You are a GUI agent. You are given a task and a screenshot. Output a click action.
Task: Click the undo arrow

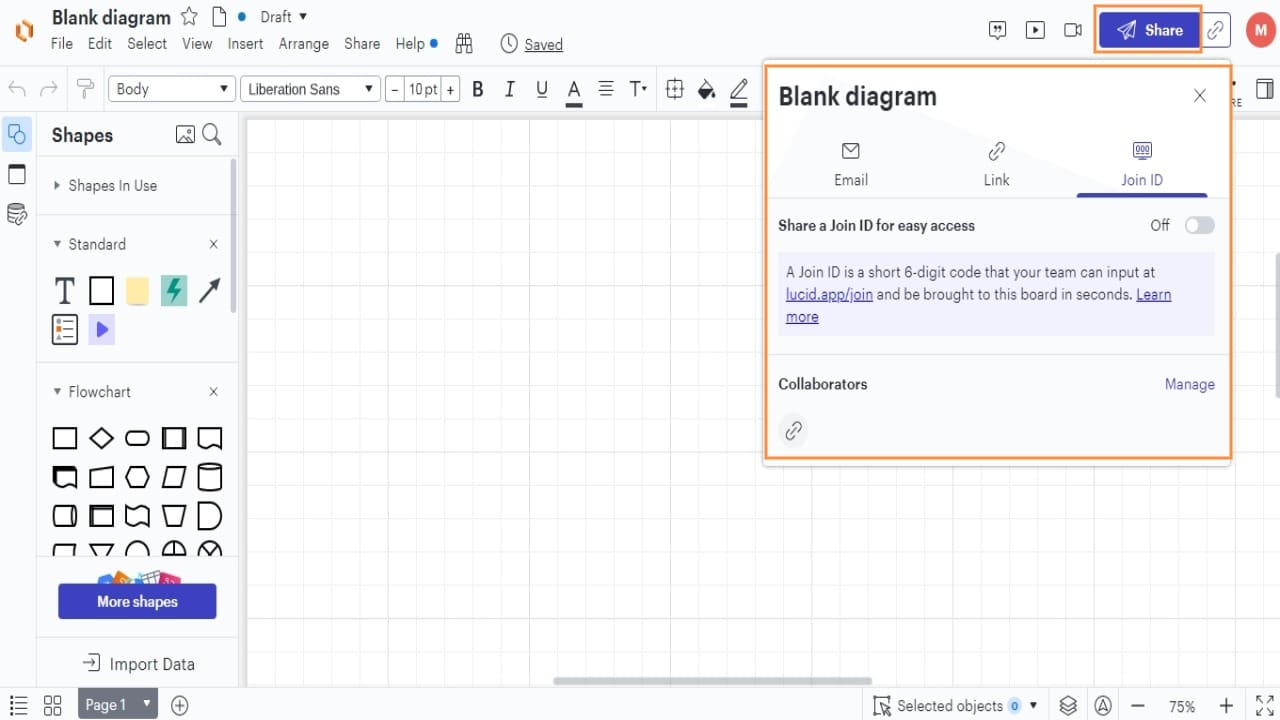[17, 89]
